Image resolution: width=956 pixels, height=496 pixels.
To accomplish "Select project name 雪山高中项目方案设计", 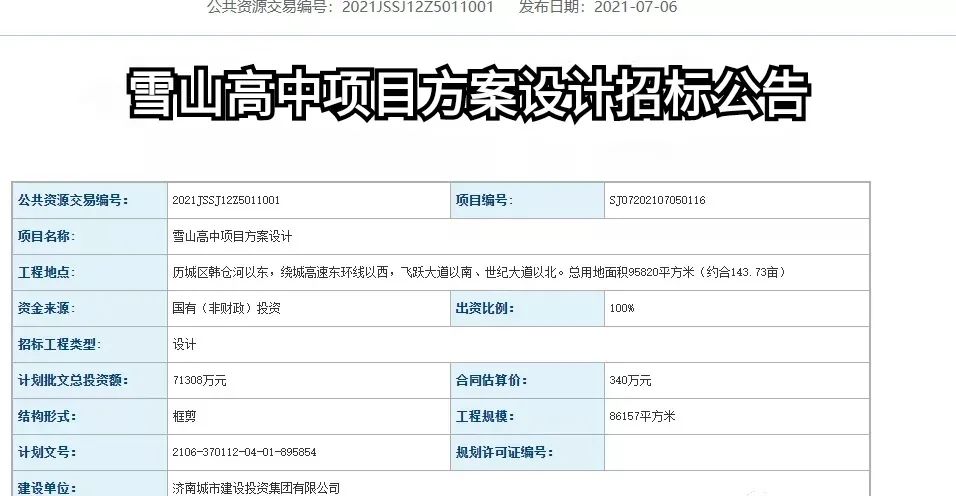I will pyautogui.click(x=232, y=236).
